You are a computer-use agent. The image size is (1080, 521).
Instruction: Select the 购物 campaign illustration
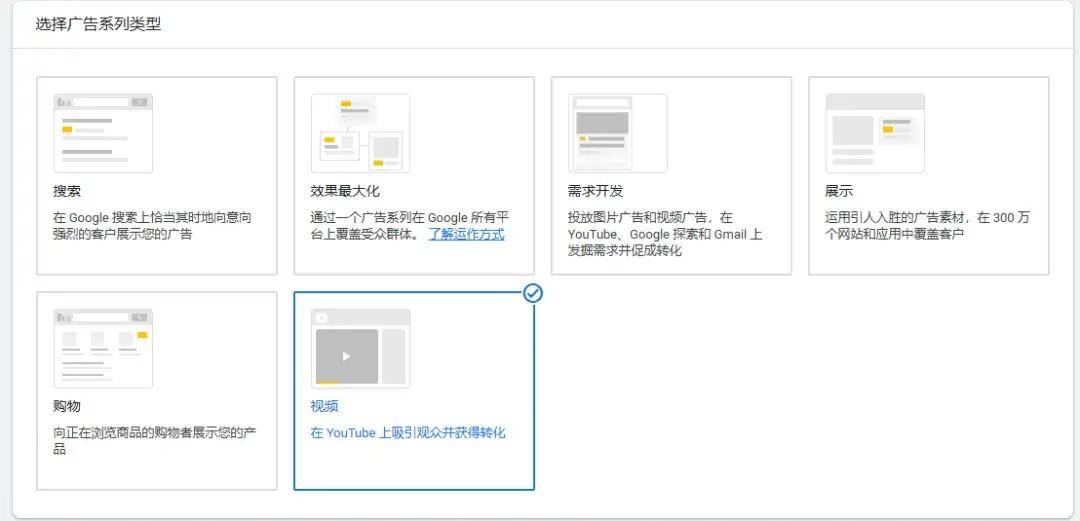pyautogui.click(x=103, y=348)
